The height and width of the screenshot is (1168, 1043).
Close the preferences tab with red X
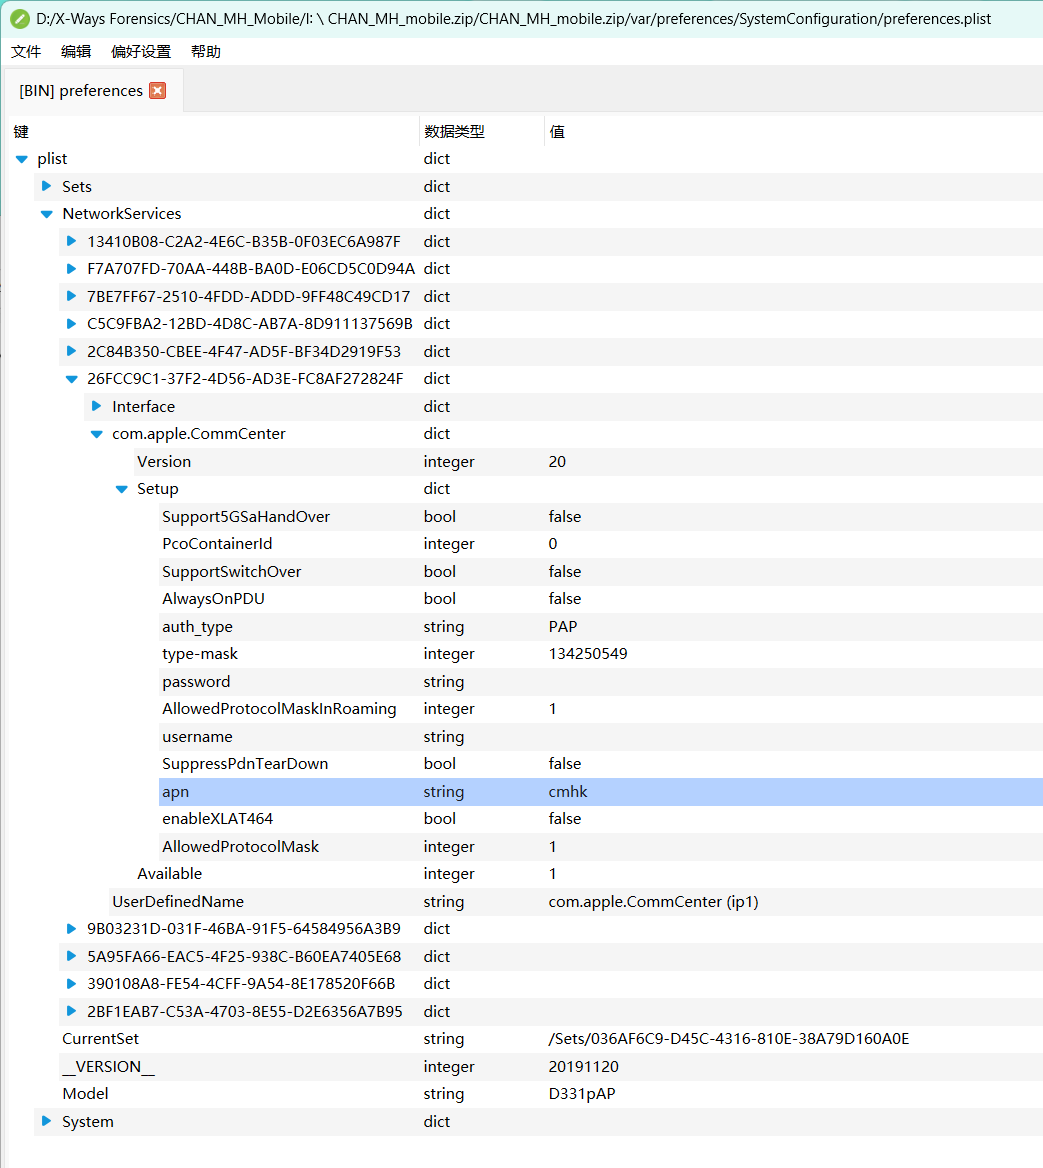(x=157, y=91)
